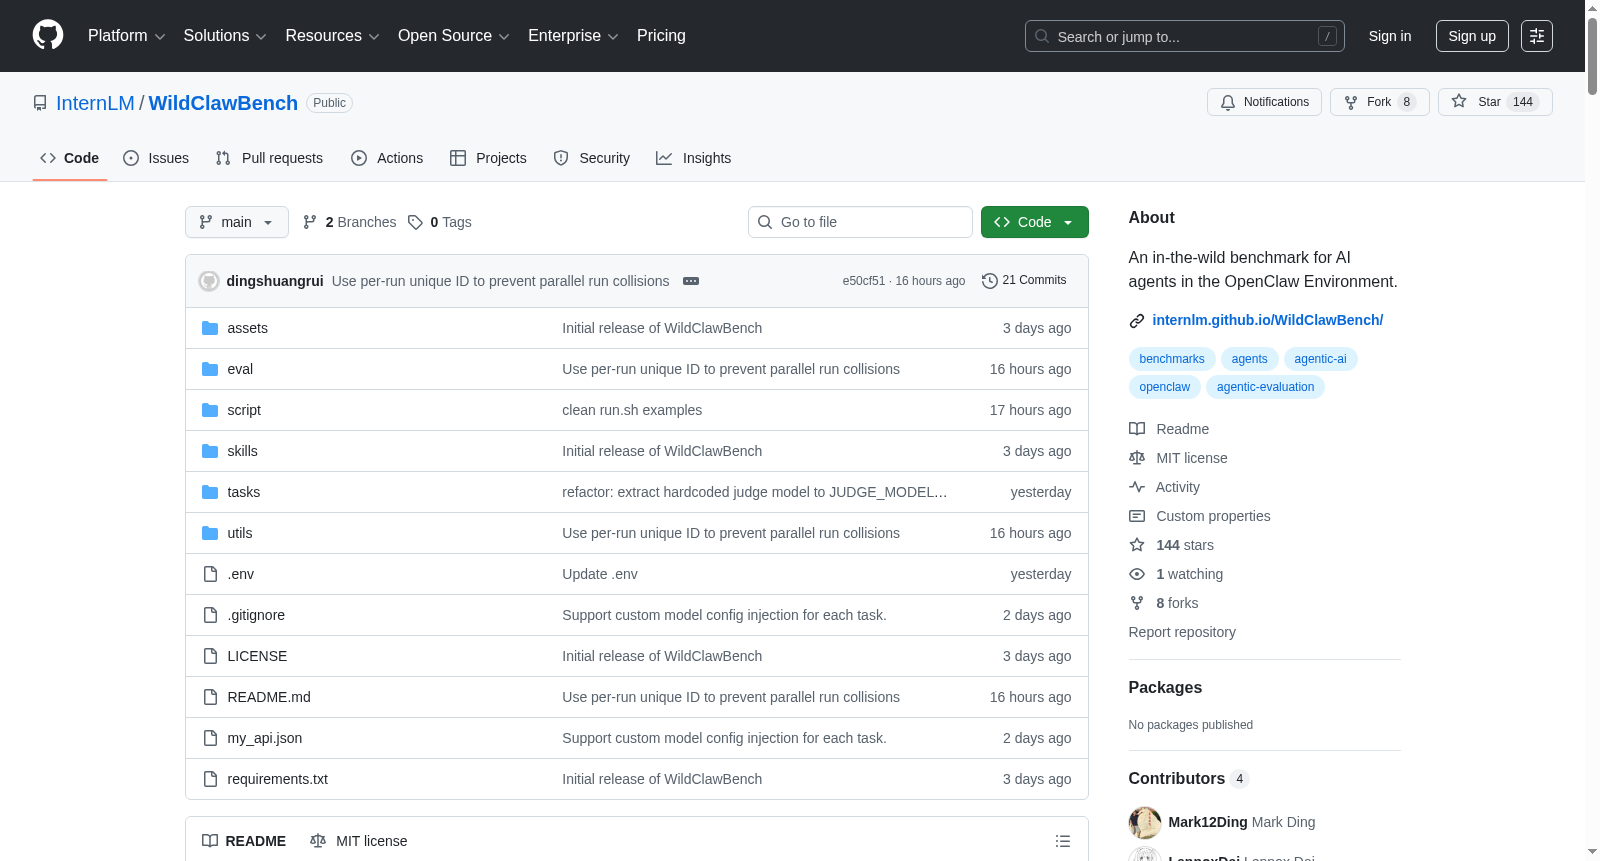The height and width of the screenshot is (861, 1600).
Task: Open the tasks folder
Action: point(243,492)
